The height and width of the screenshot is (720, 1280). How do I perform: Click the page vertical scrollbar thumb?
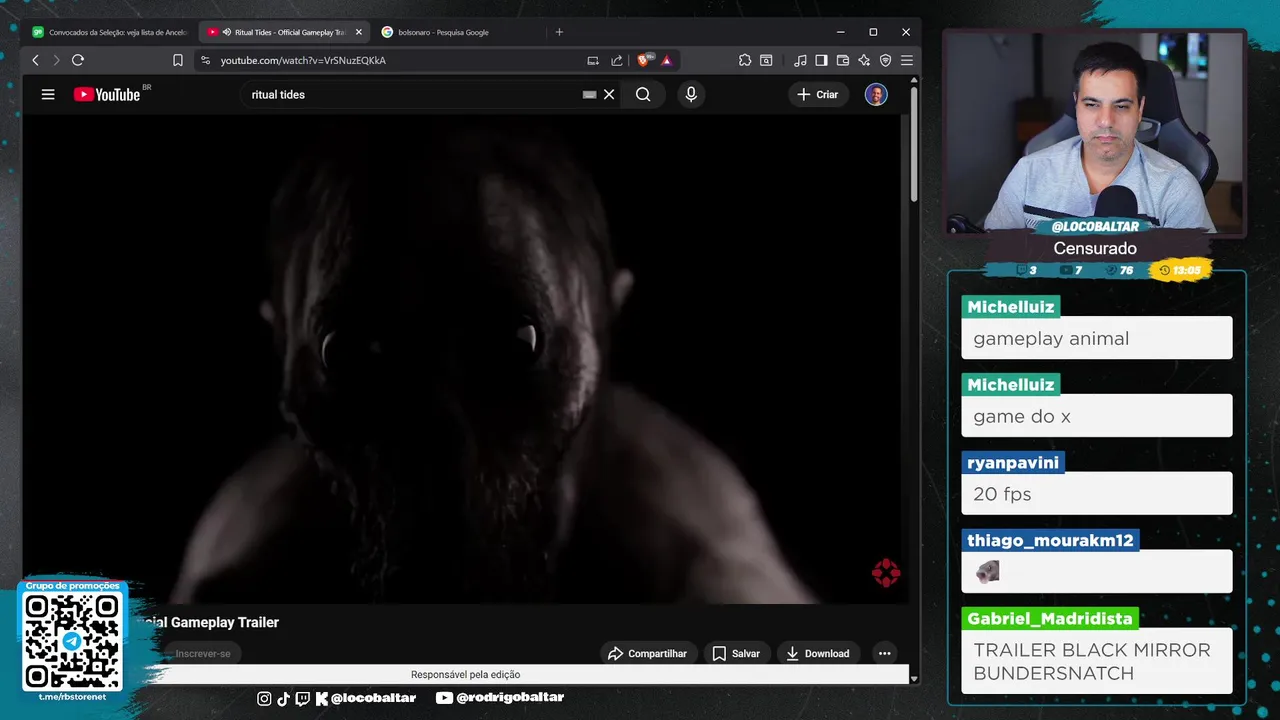[914, 145]
